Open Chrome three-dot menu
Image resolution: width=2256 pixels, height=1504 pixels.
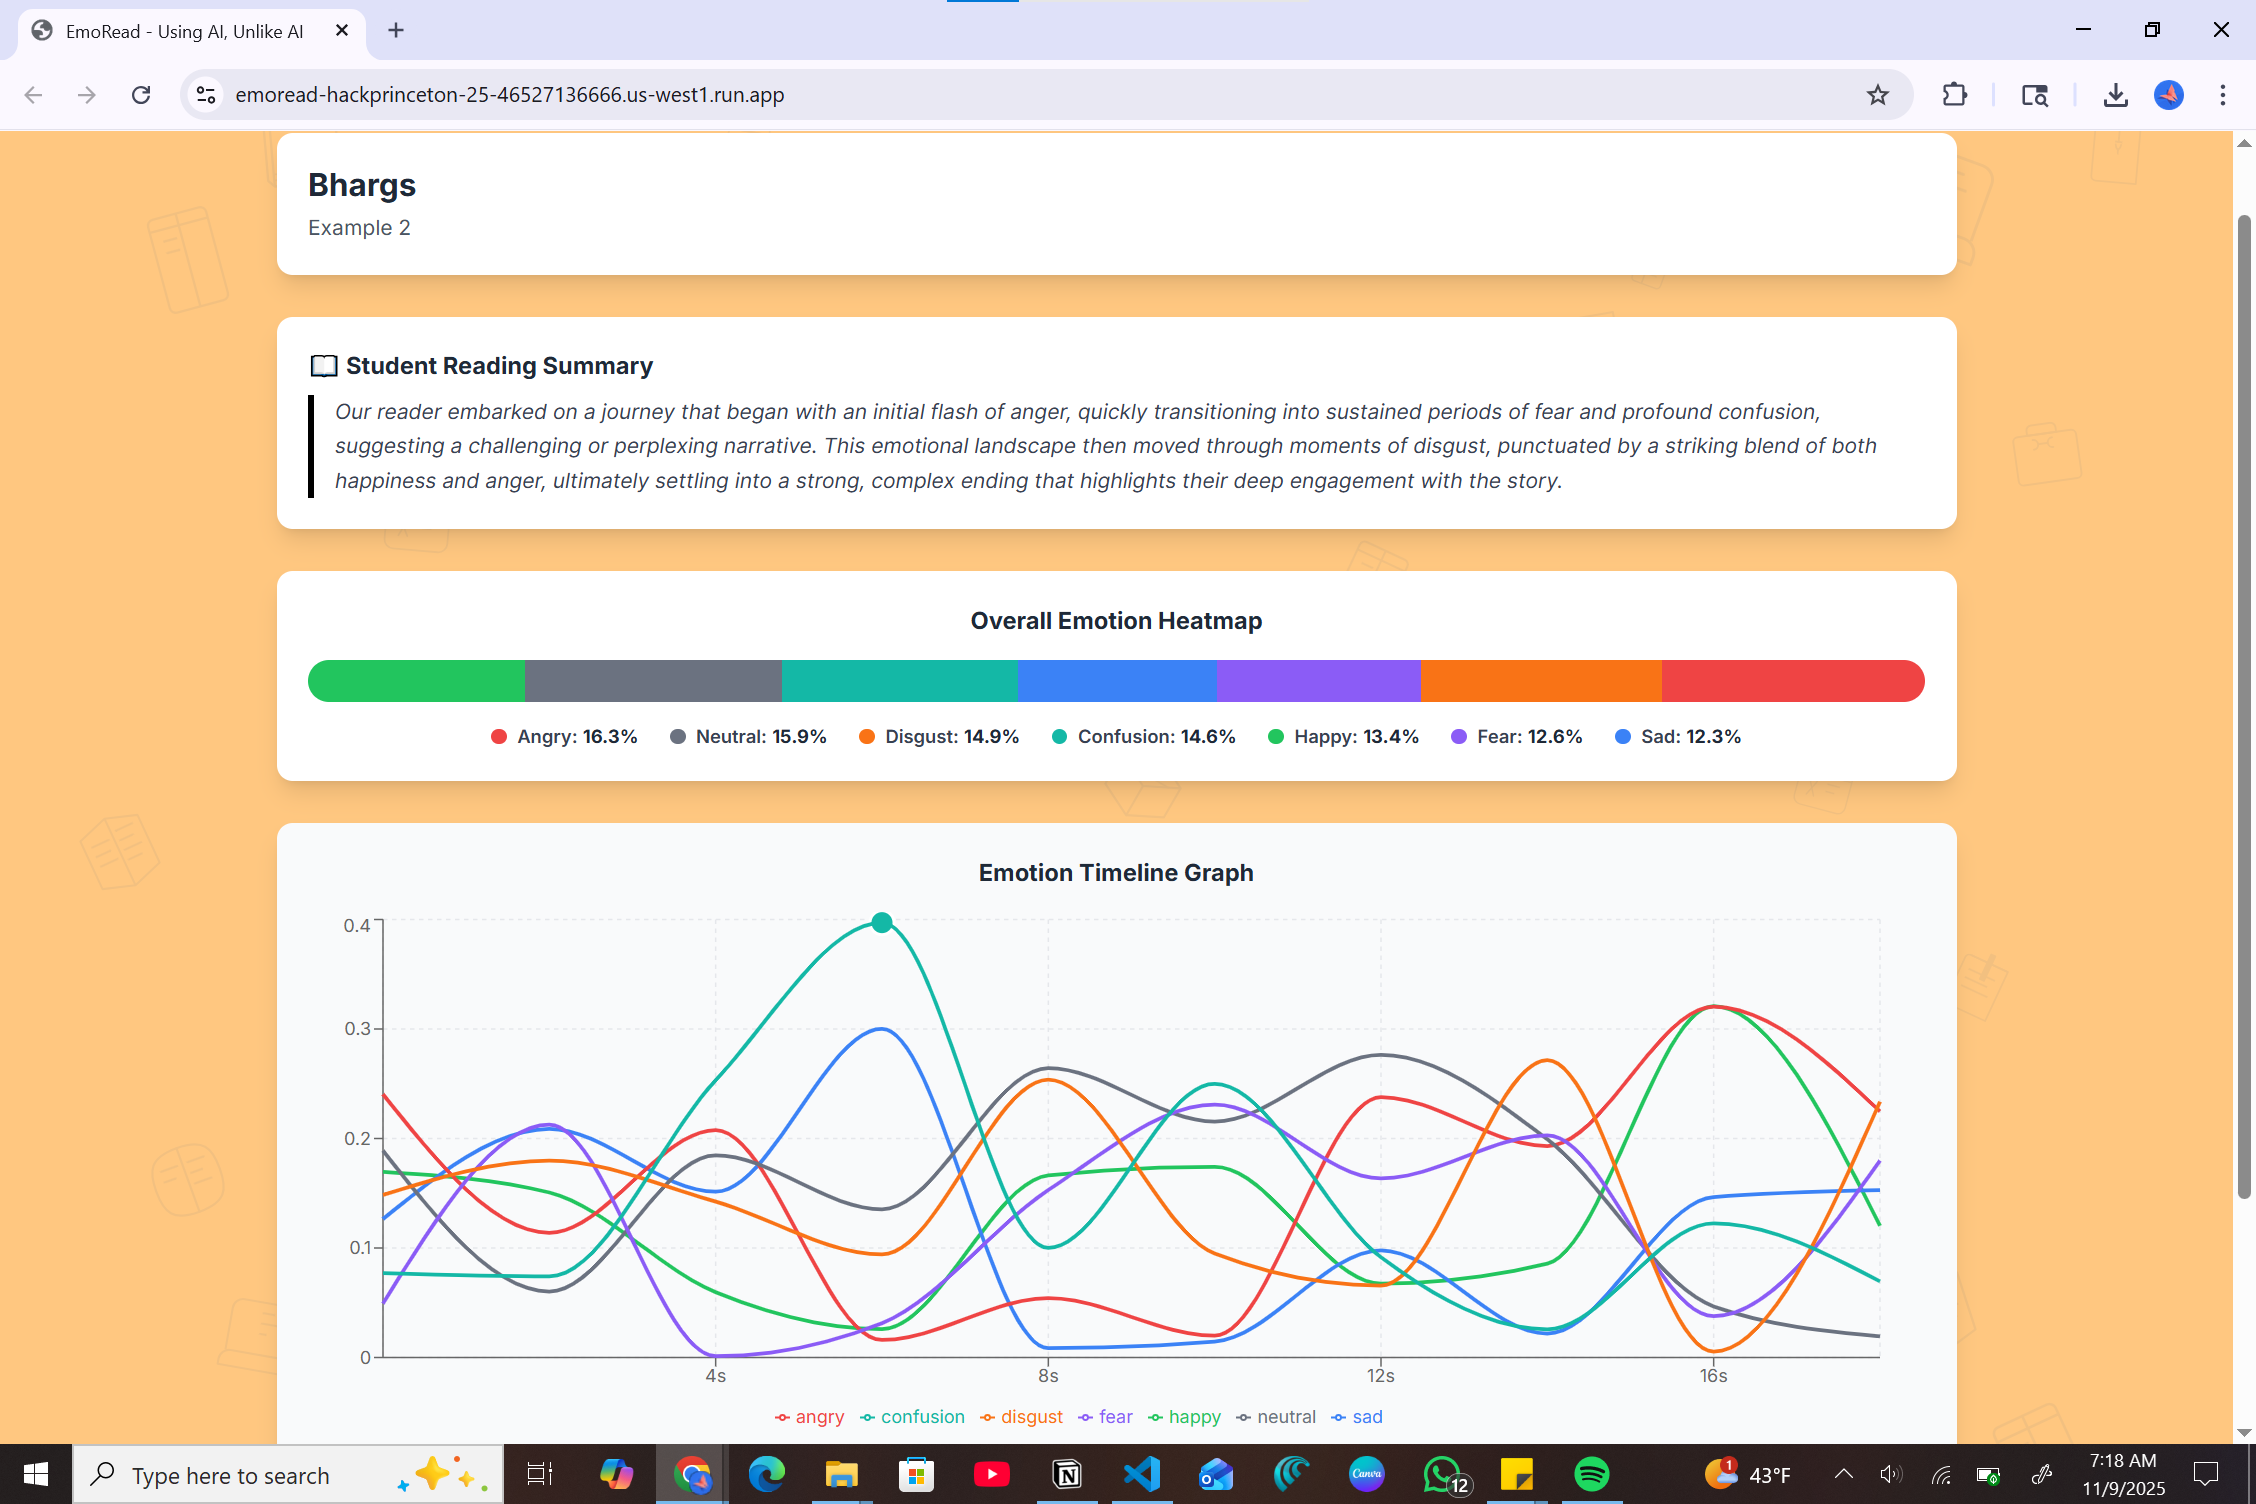click(x=2223, y=95)
